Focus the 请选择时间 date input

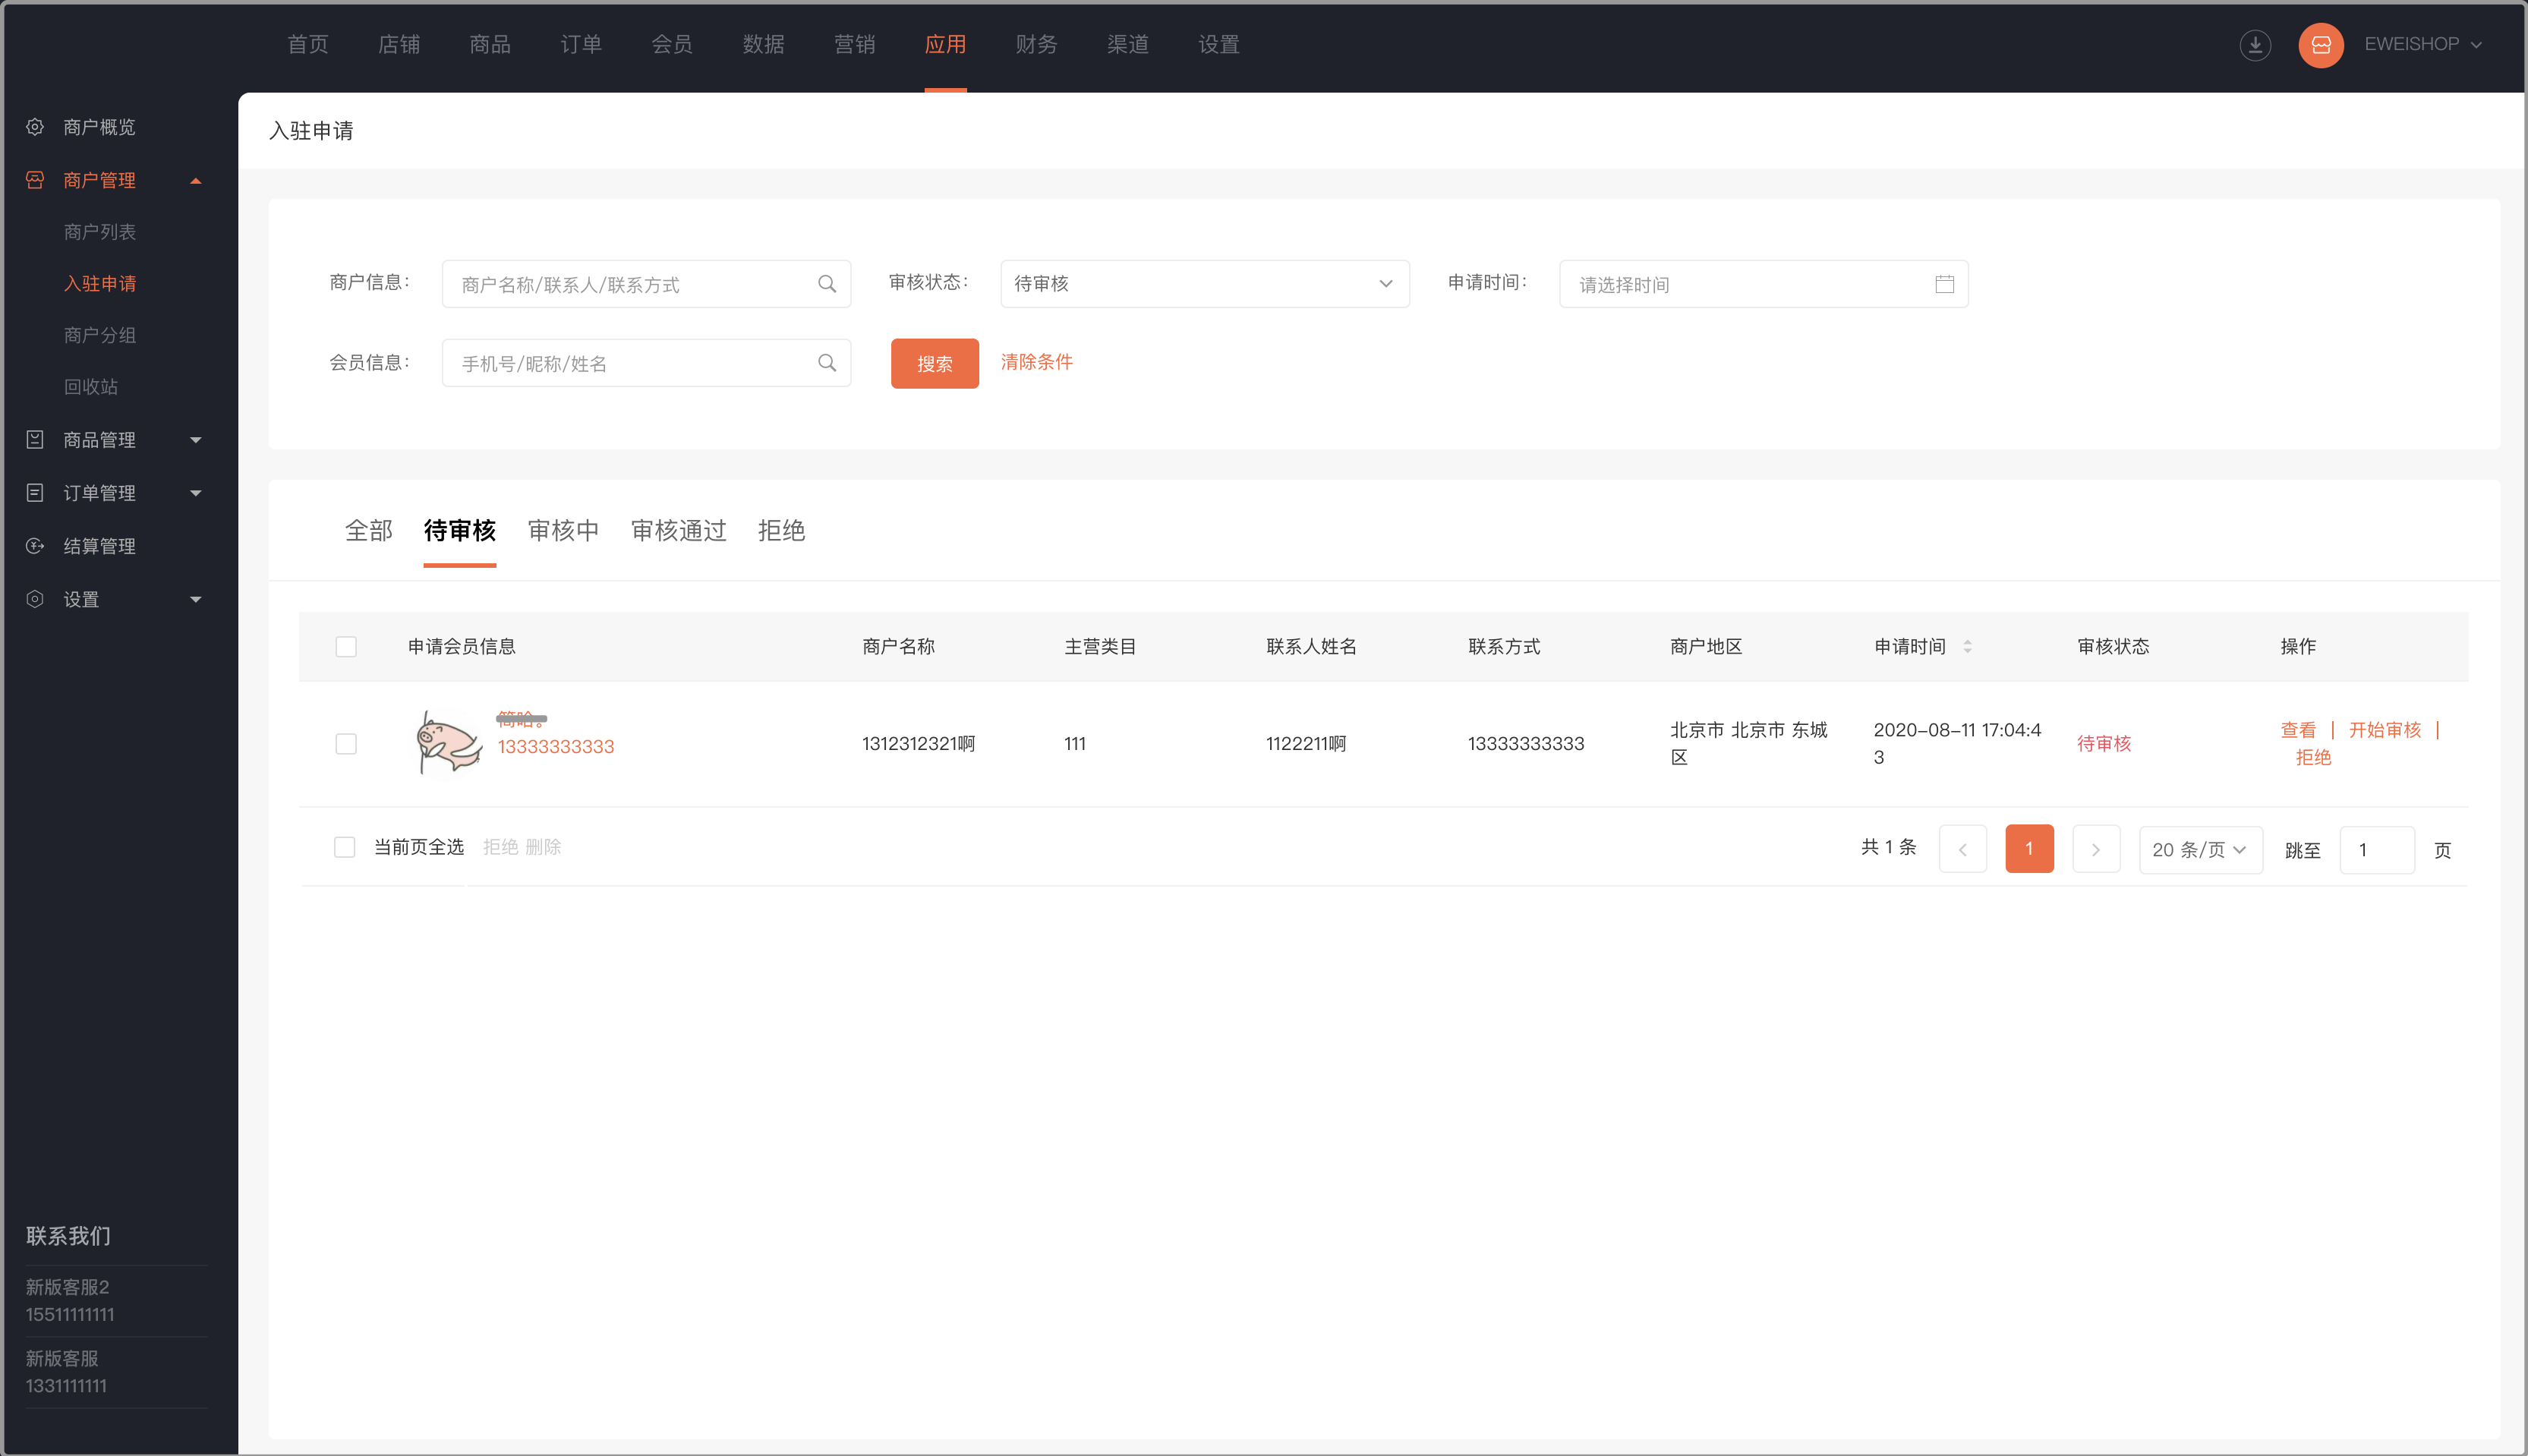1763,284
